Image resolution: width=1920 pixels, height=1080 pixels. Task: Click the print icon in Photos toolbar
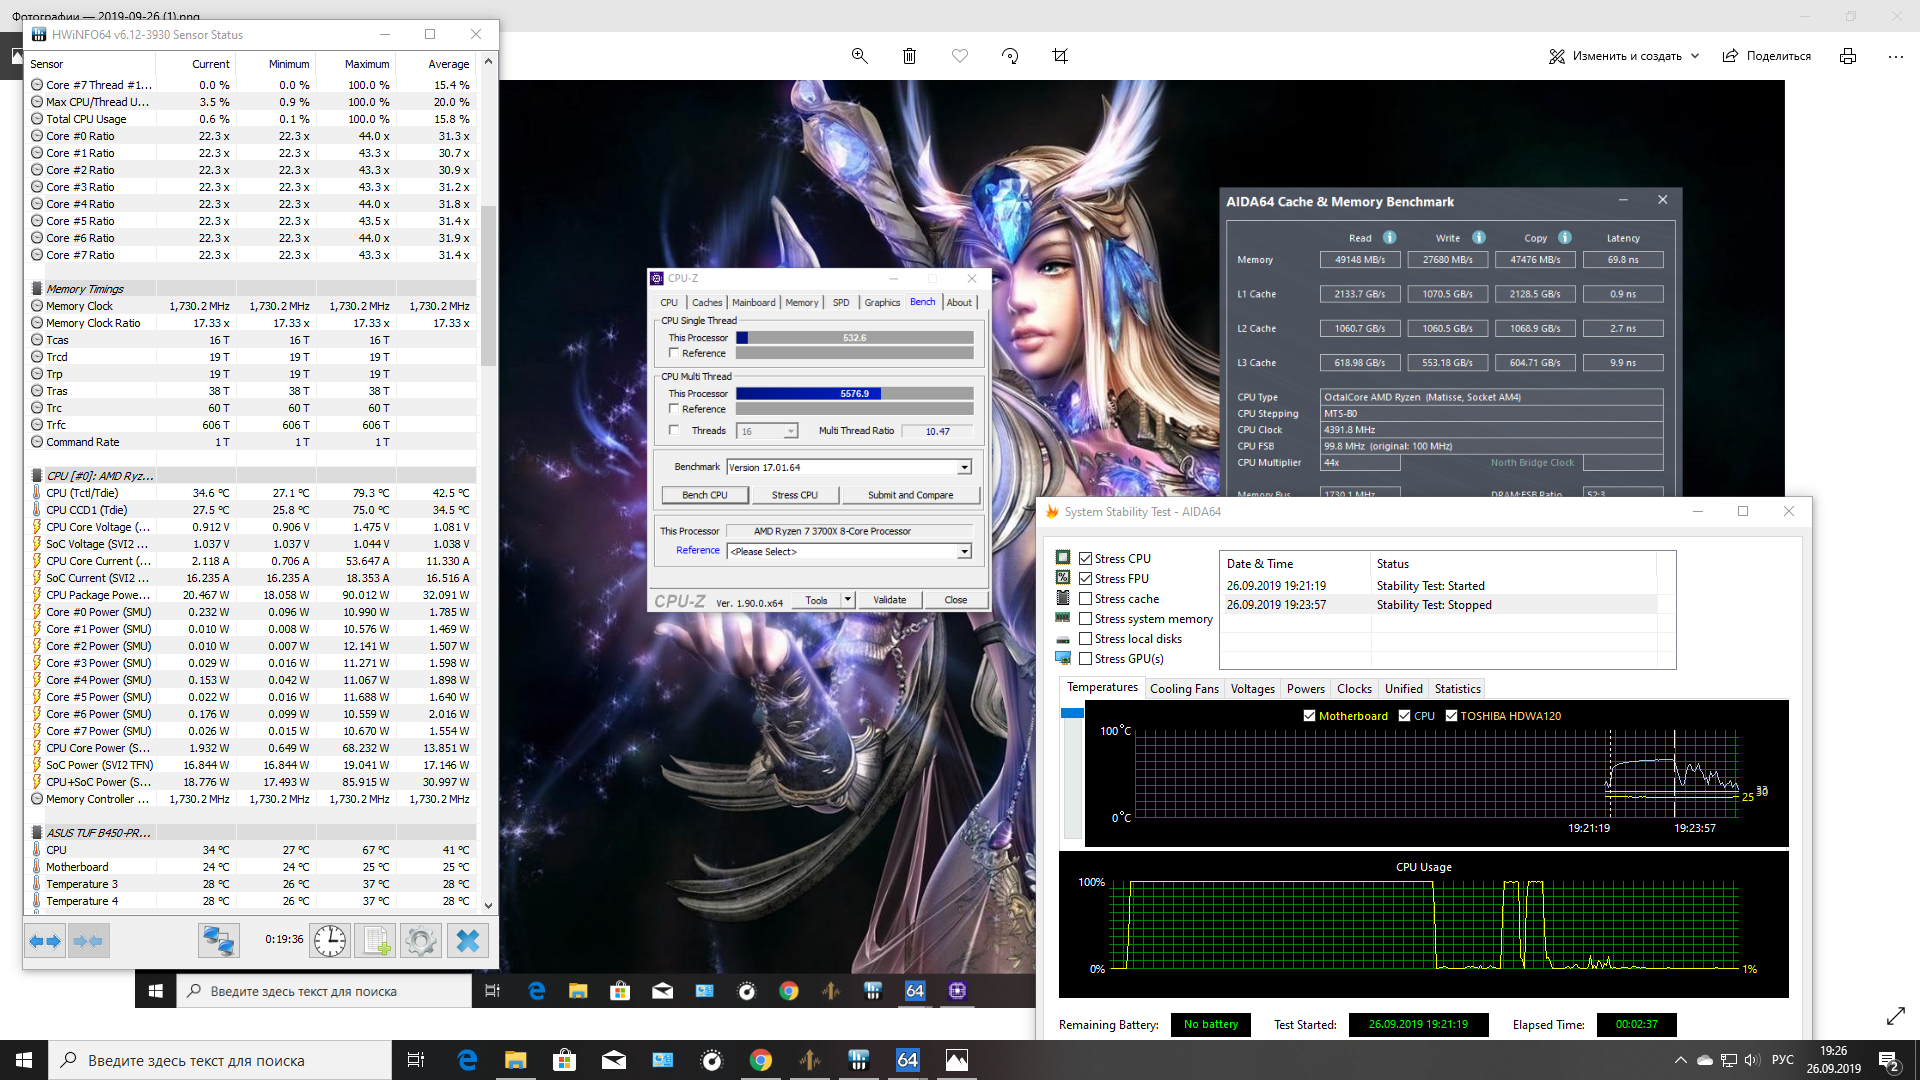tap(1847, 56)
